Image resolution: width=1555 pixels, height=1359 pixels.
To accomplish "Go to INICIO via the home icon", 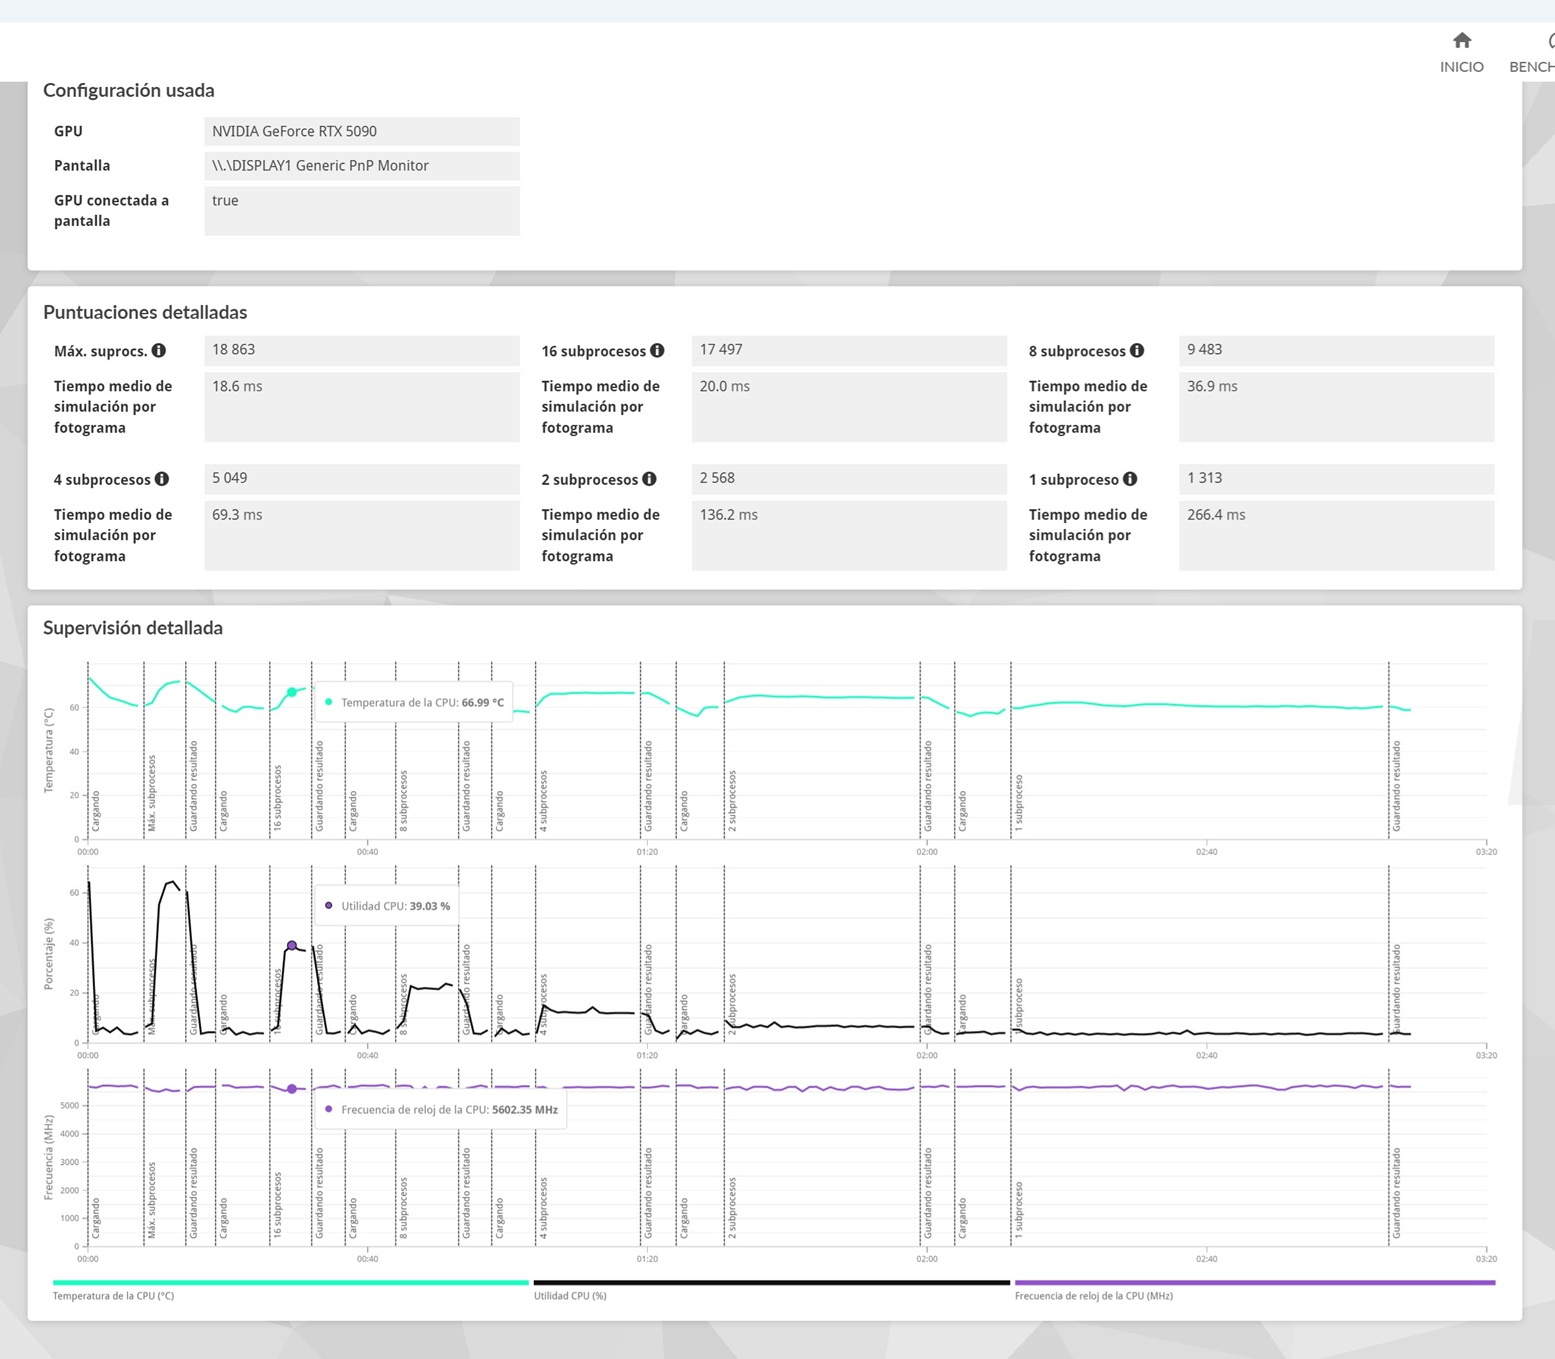I will (1461, 52).
